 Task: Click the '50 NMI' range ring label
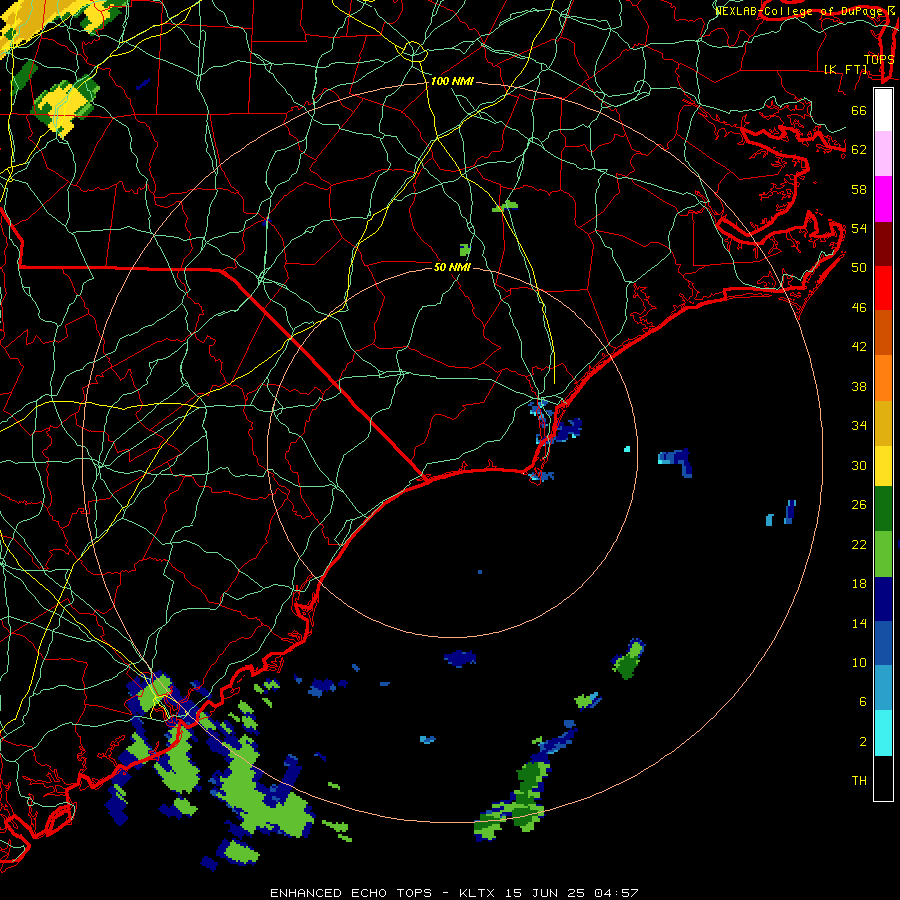[x=452, y=267]
